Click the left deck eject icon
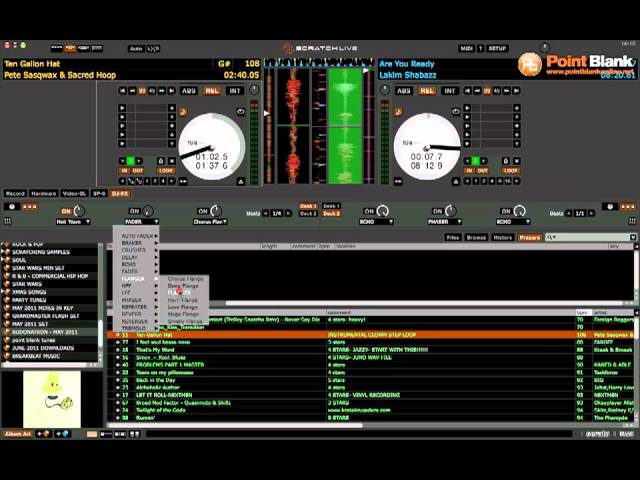 [x=241, y=181]
